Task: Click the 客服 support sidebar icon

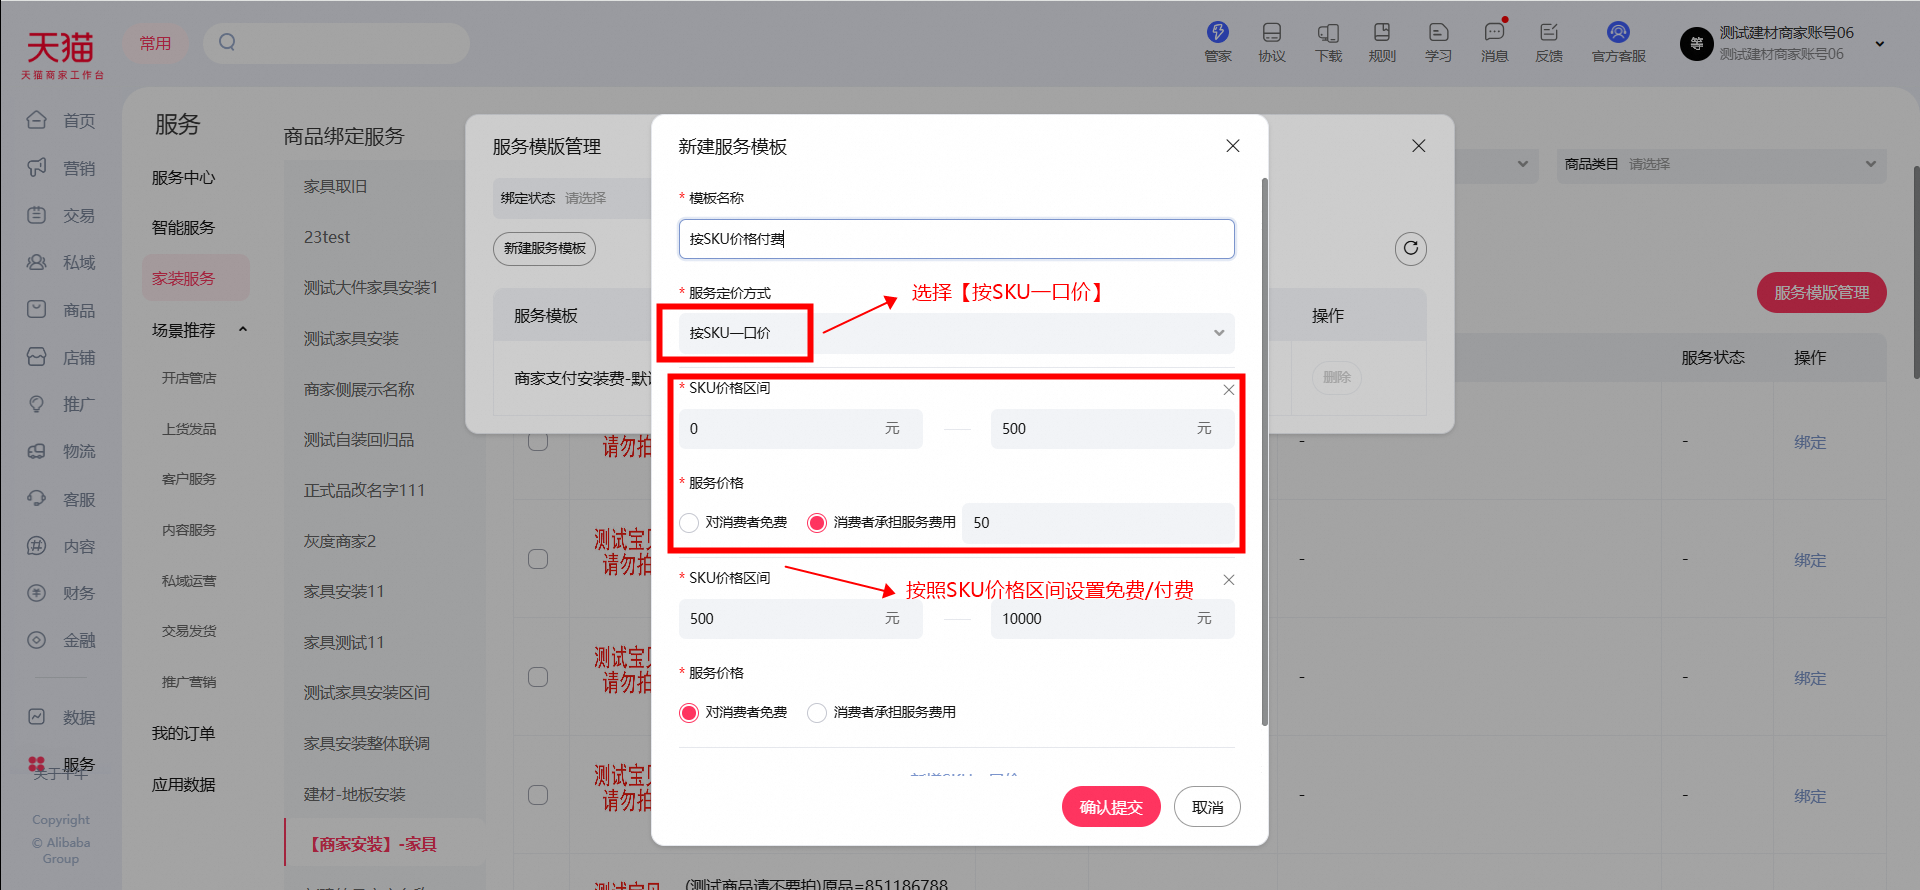Action: click(x=37, y=499)
